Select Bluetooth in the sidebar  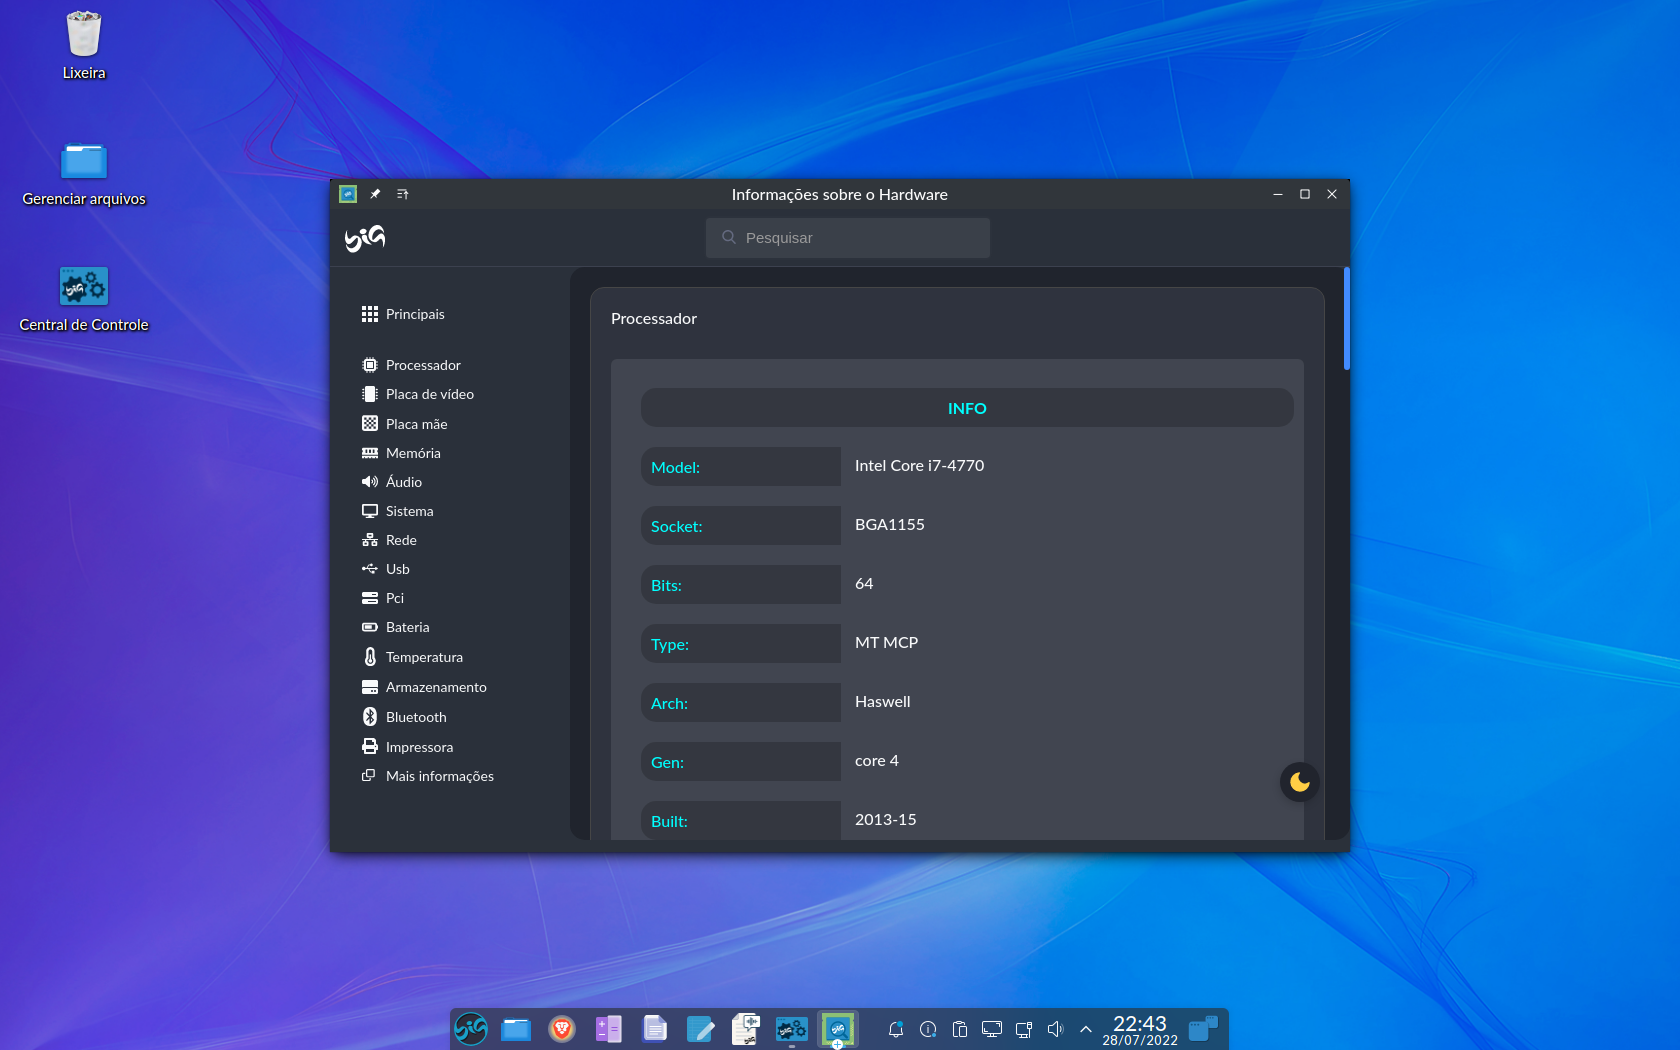[404, 717]
